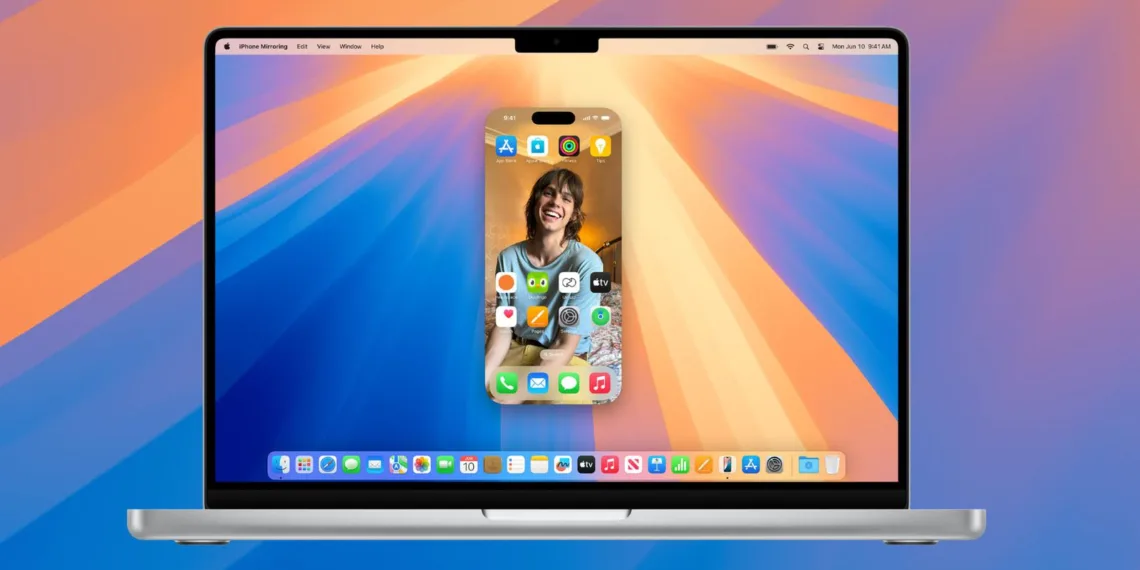Tap Messages in the iPhone dock

[569, 383]
